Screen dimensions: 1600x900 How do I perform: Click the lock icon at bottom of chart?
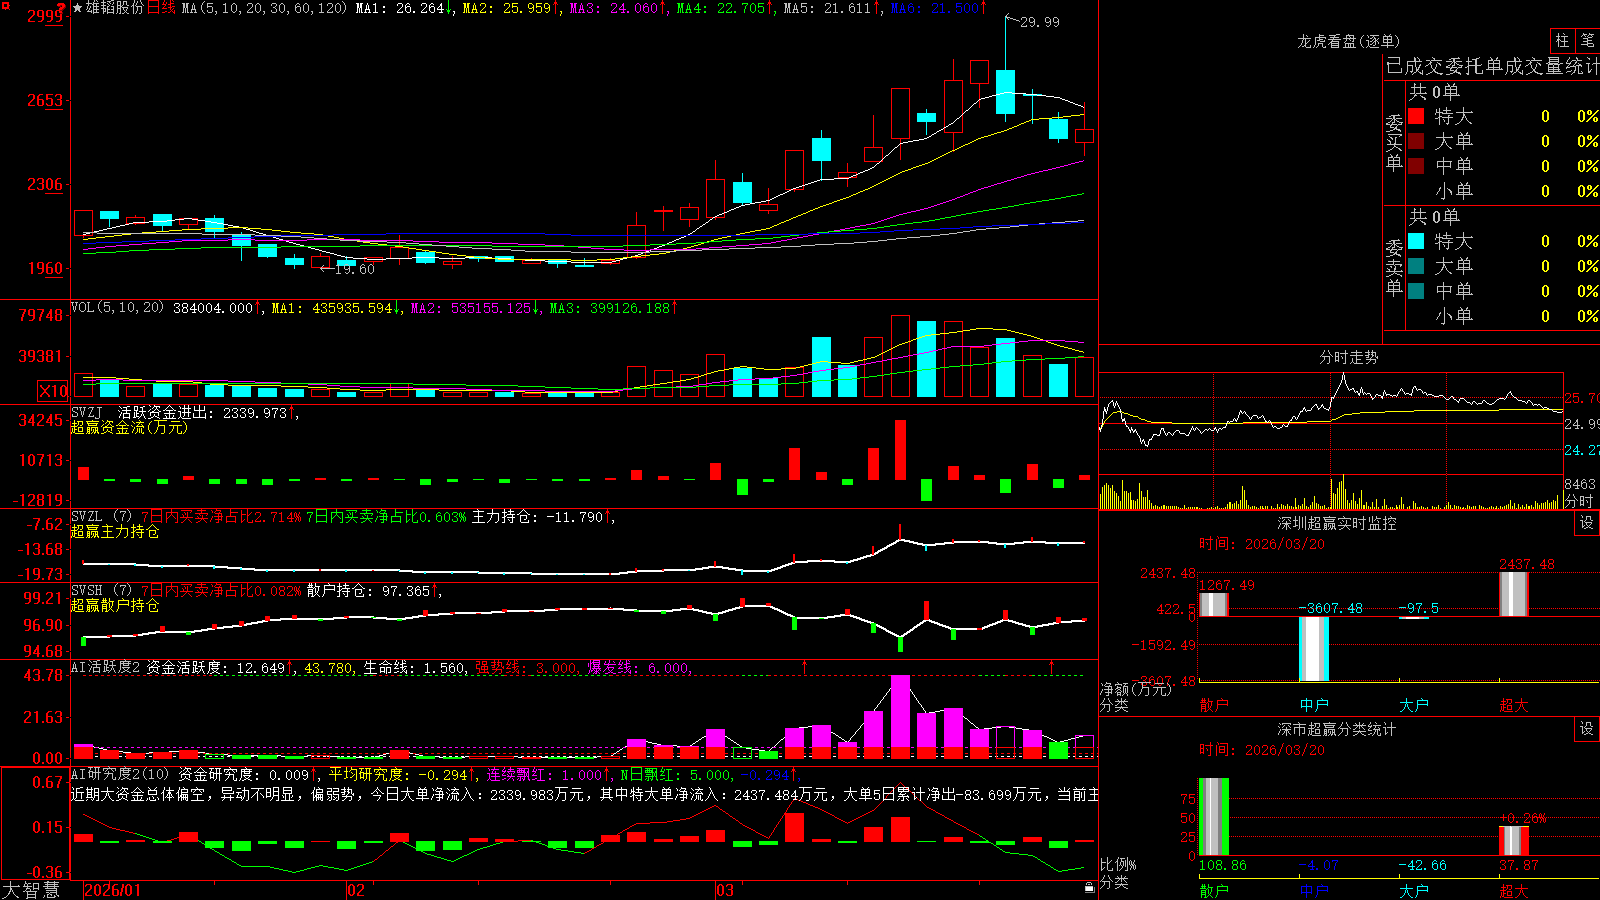[x=1089, y=888]
